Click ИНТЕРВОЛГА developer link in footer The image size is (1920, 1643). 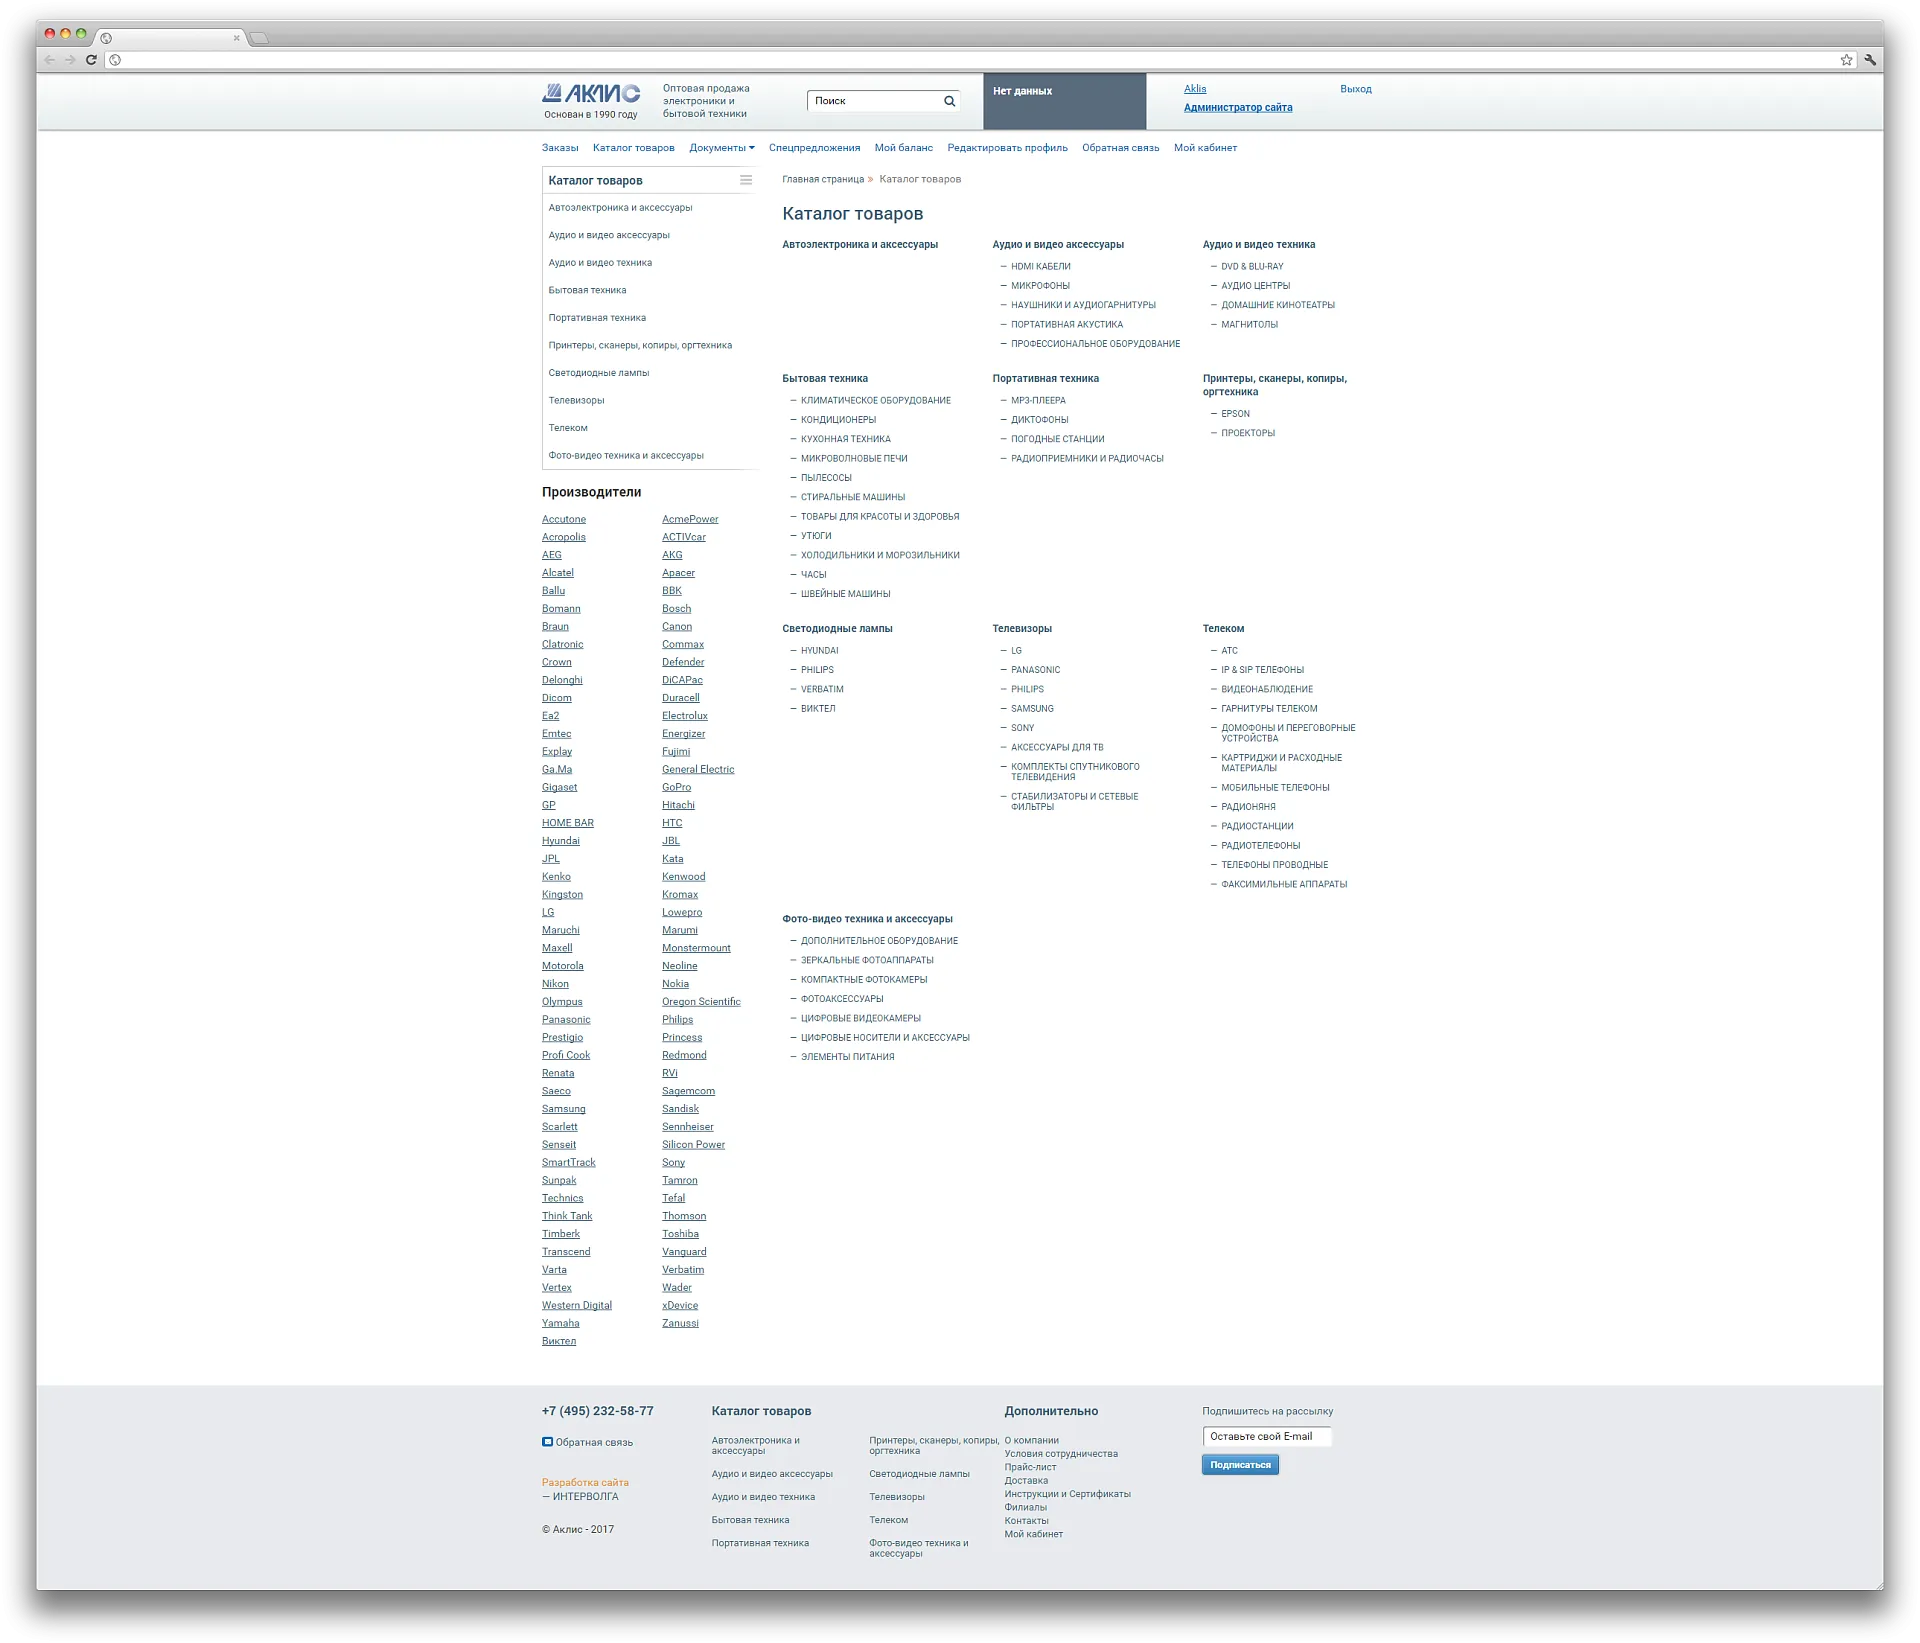(x=585, y=1497)
